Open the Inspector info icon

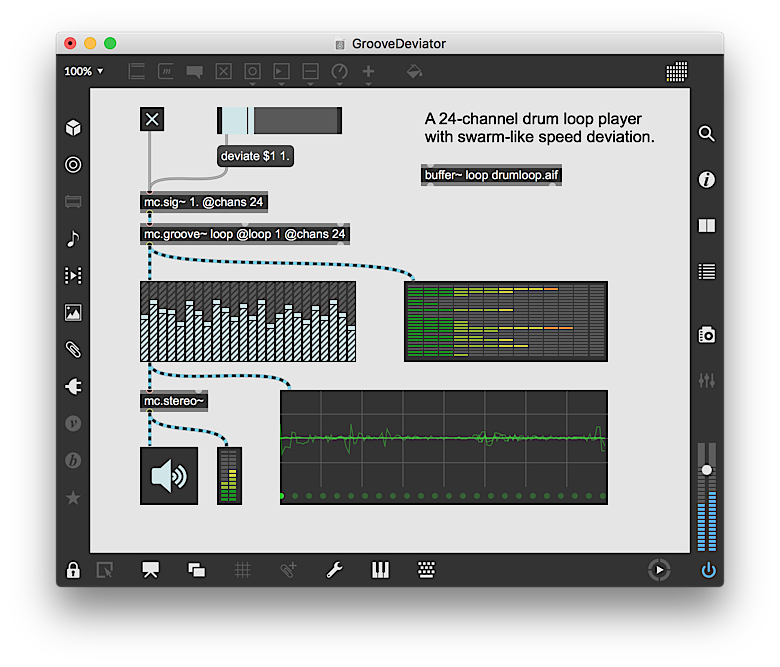click(x=706, y=180)
